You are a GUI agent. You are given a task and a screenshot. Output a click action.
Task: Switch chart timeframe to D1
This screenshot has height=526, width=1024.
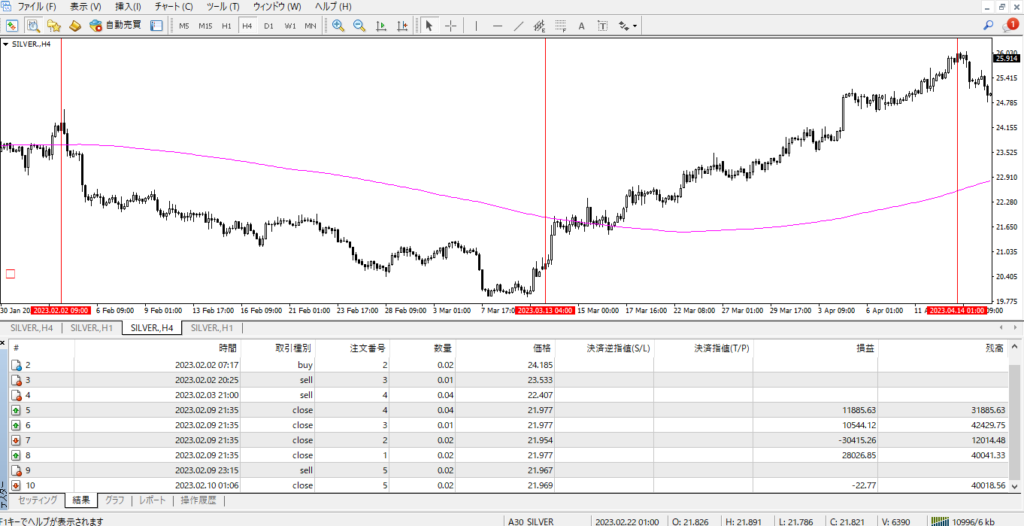point(268,25)
